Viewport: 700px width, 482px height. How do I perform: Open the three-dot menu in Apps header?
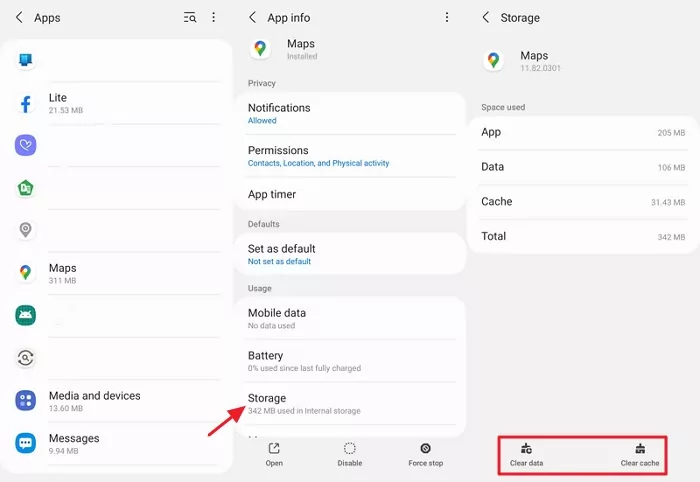point(213,18)
